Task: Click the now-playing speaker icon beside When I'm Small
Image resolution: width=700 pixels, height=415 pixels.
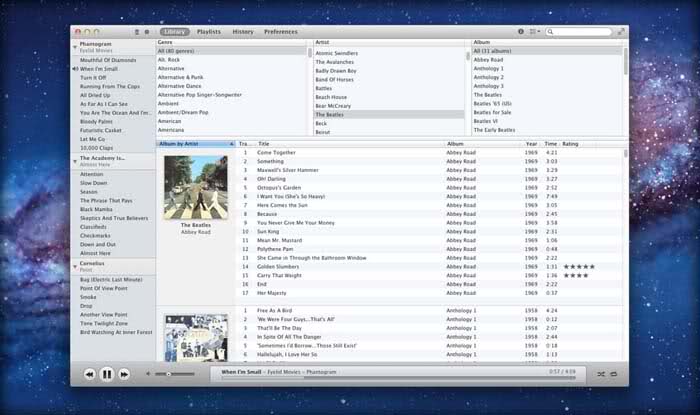Action: 75,69
